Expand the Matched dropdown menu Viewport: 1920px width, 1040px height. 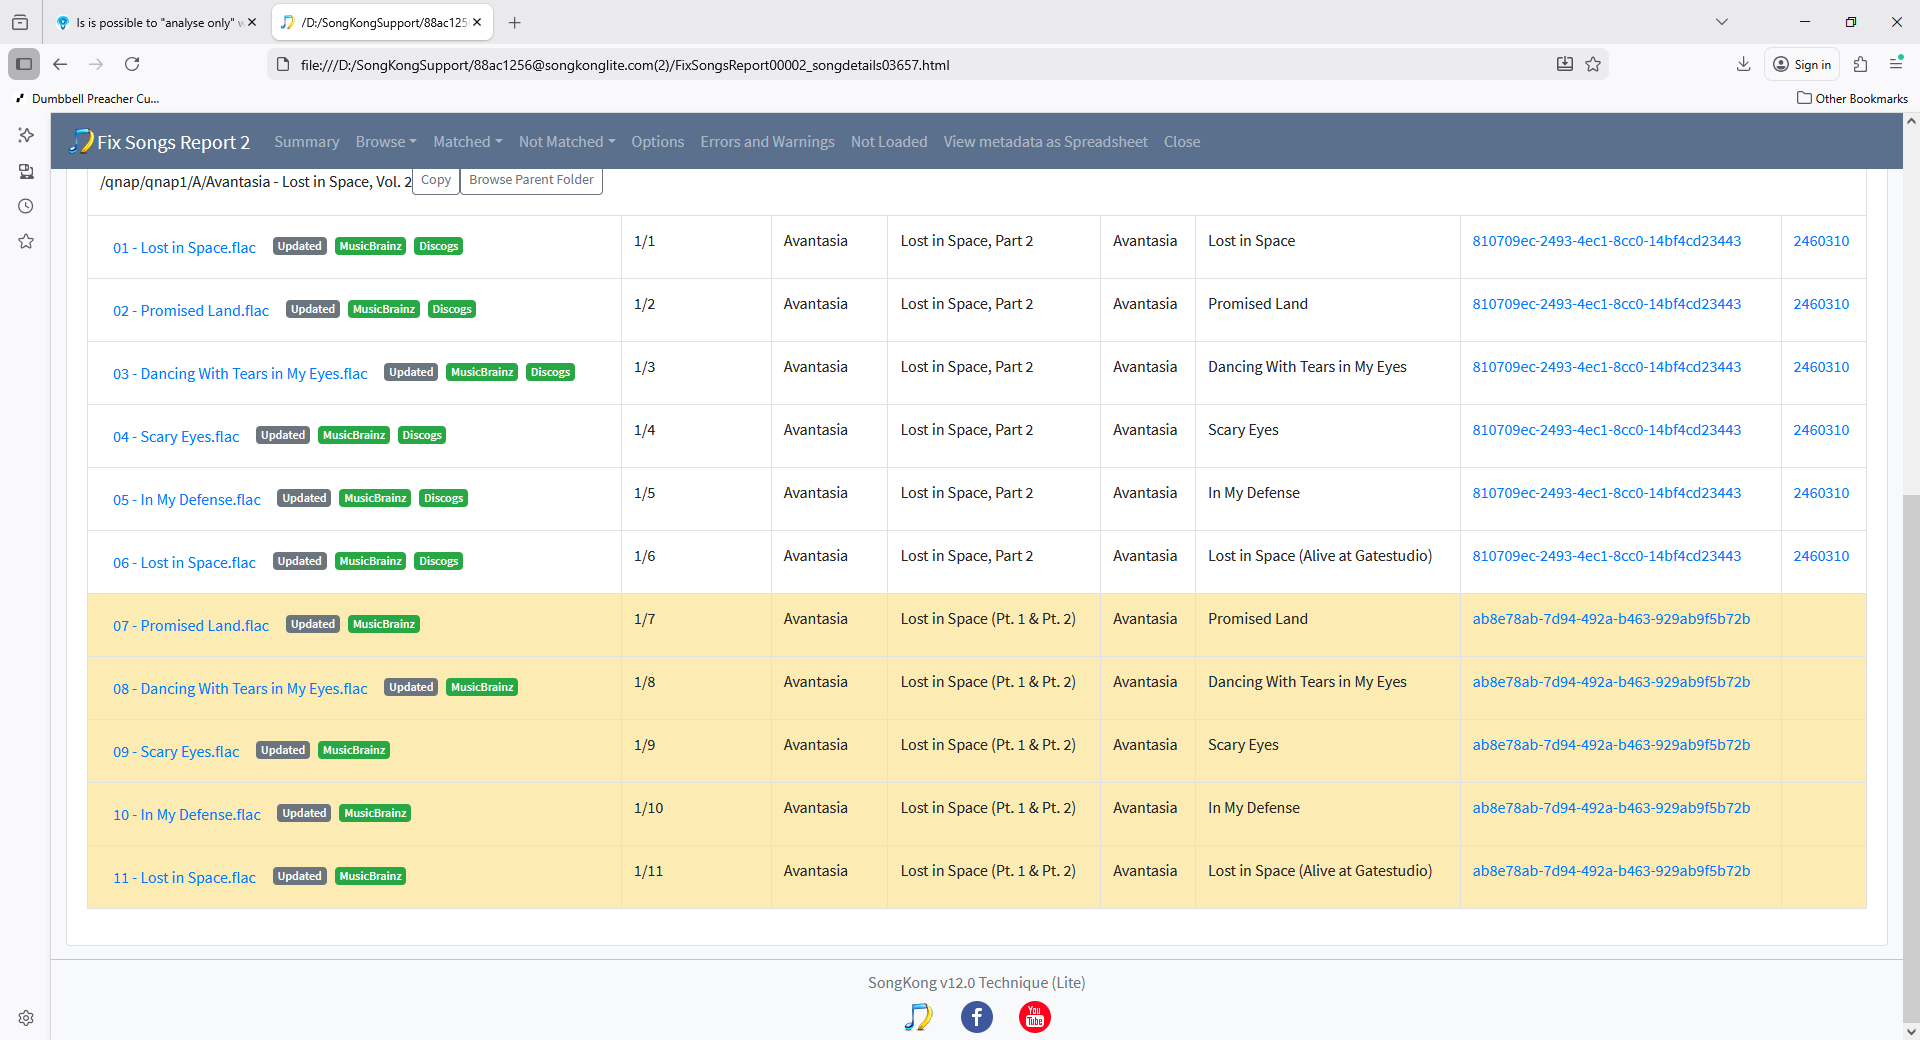[x=467, y=142]
